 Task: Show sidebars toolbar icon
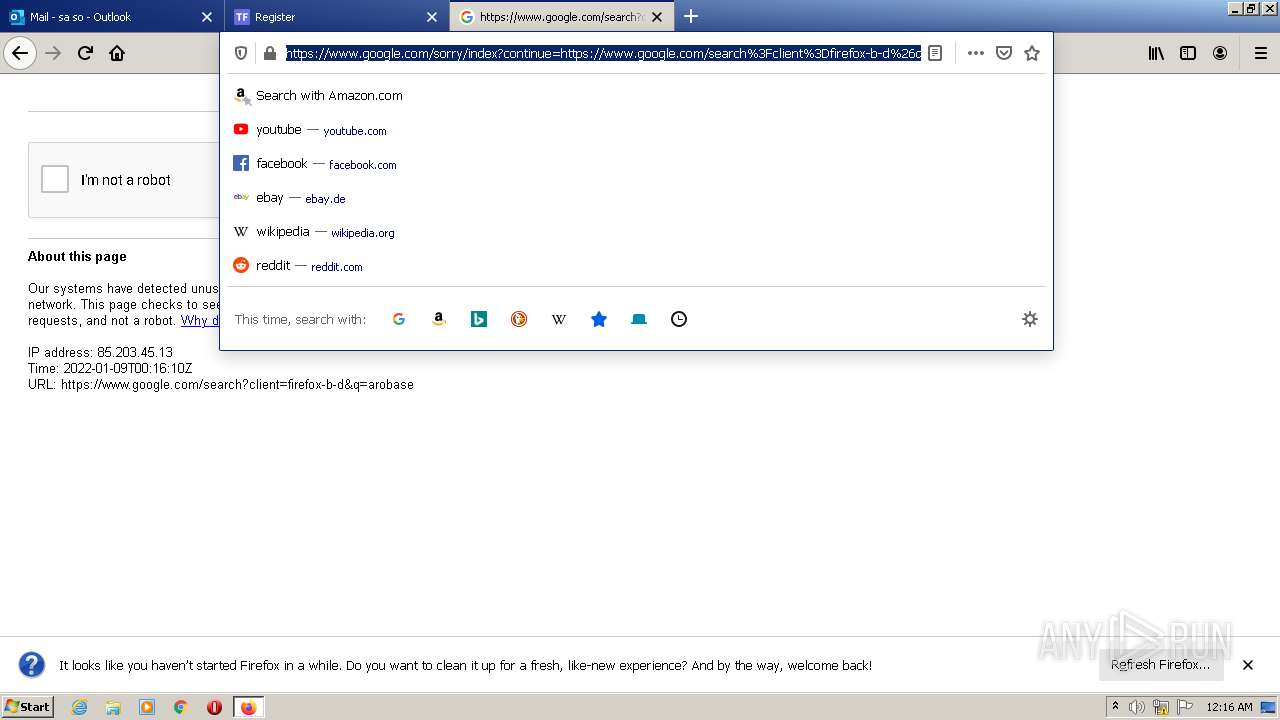point(1188,53)
